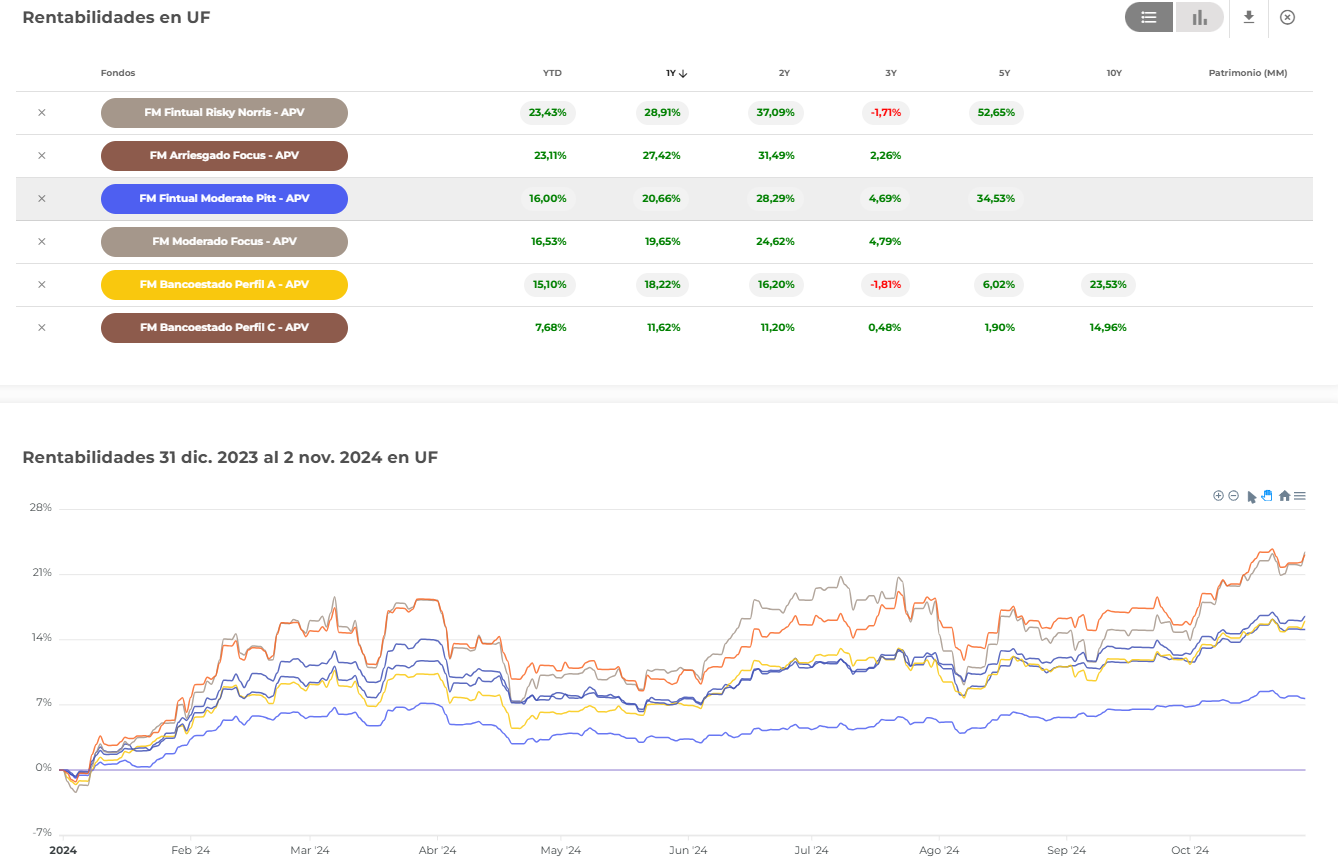Click the 14,96% 10Y value
The height and width of the screenshot is (866, 1338).
(1108, 328)
